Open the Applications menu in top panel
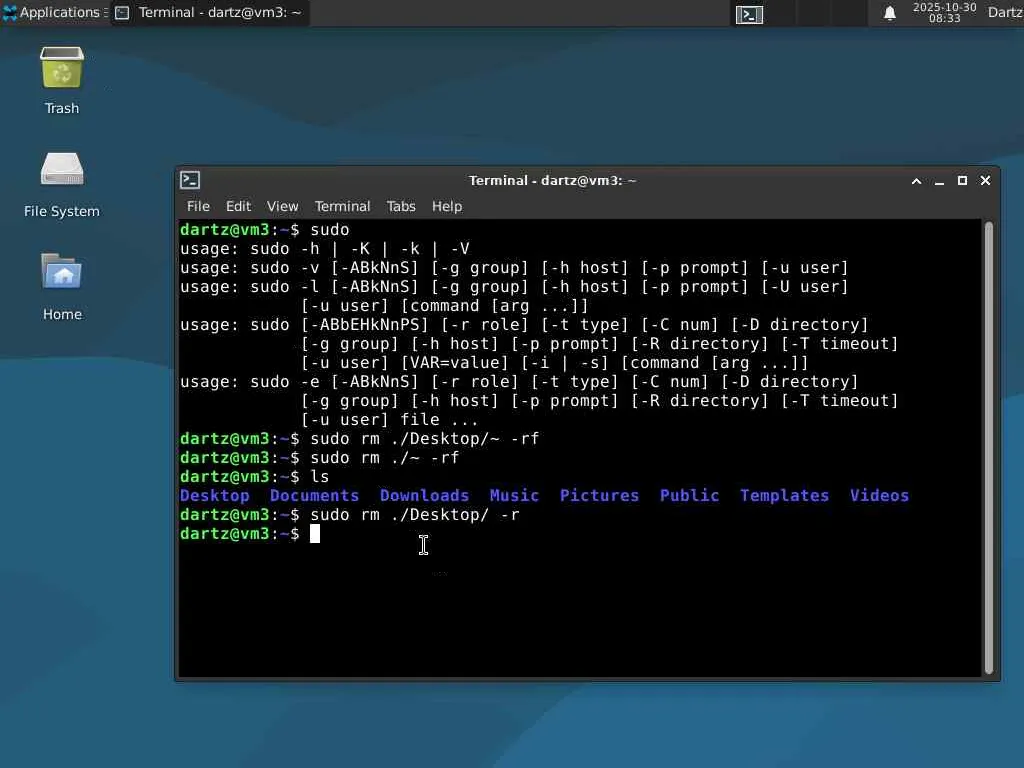Screen dimensions: 1024x768 54,12
